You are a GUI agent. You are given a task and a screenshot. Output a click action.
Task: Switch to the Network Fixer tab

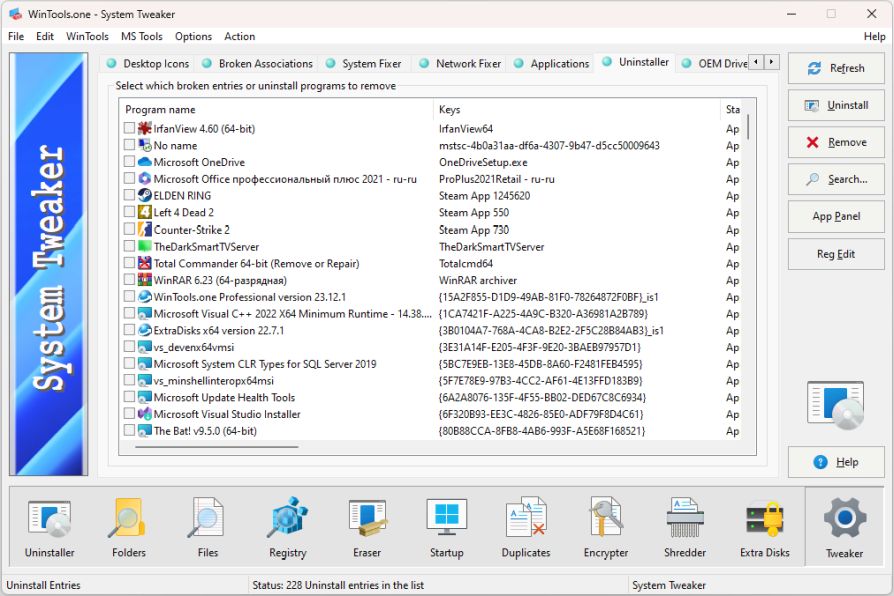pos(460,63)
